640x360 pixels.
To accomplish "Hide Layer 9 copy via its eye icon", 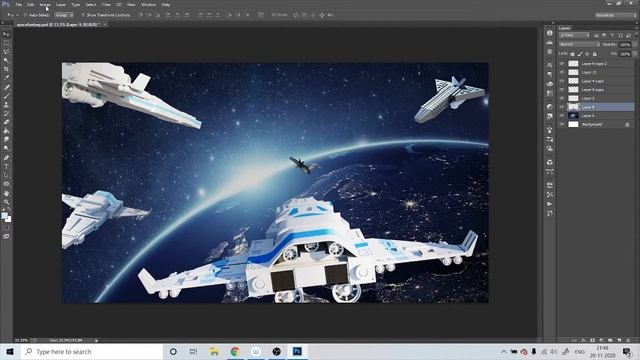I will (x=562, y=90).
